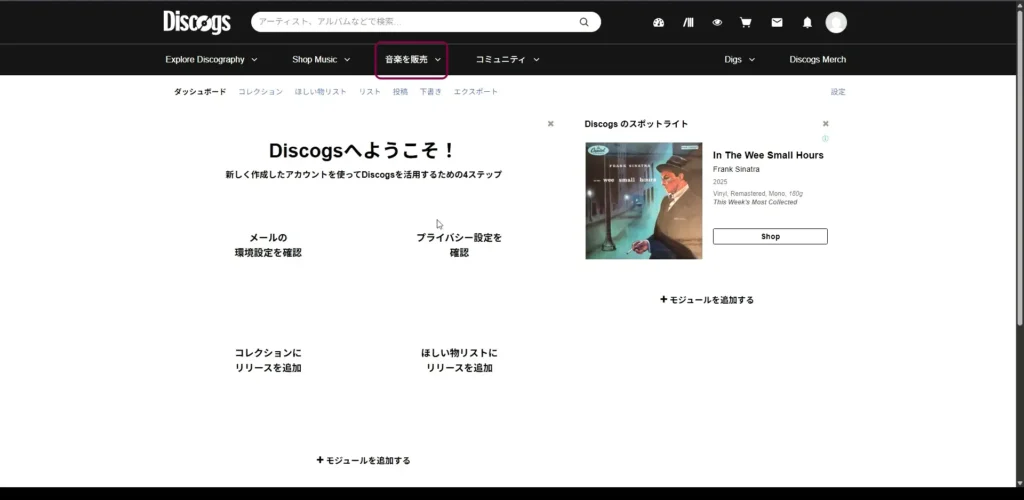Click the Discogs logo in header
Screen dimensions: 1024x500
click(197, 22)
